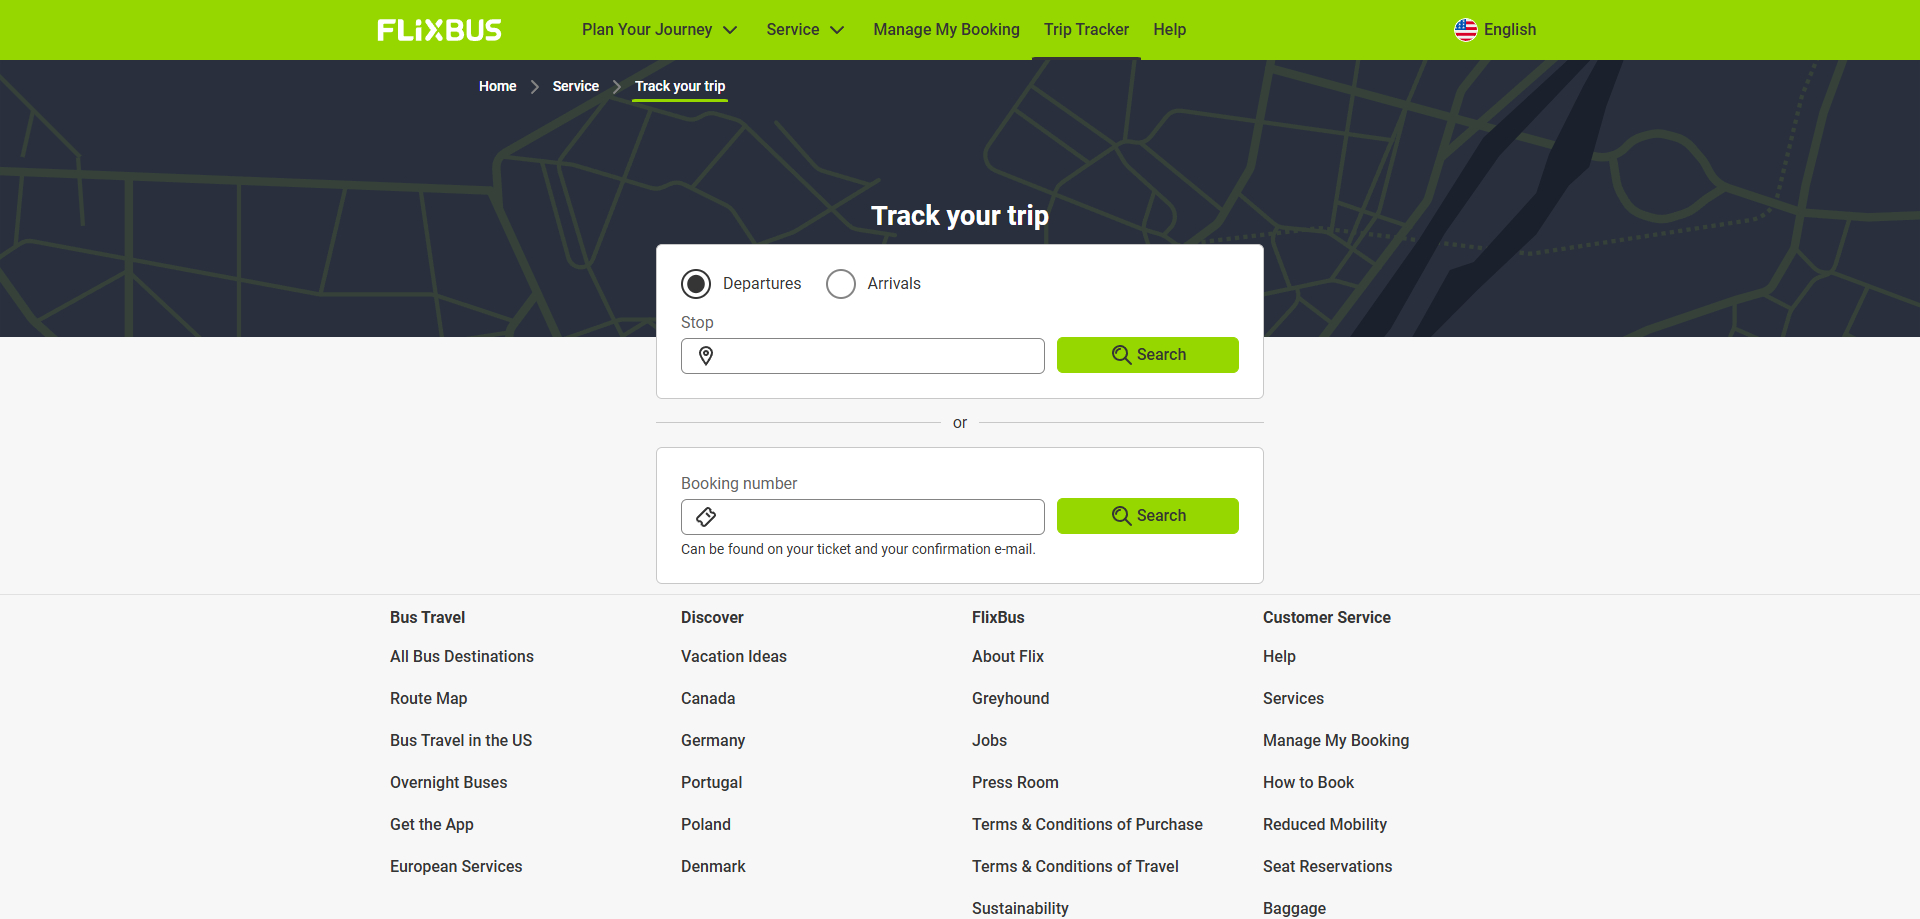Select the Departures radio button
The height and width of the screenshot is (919, 1920).
(696, 284)
